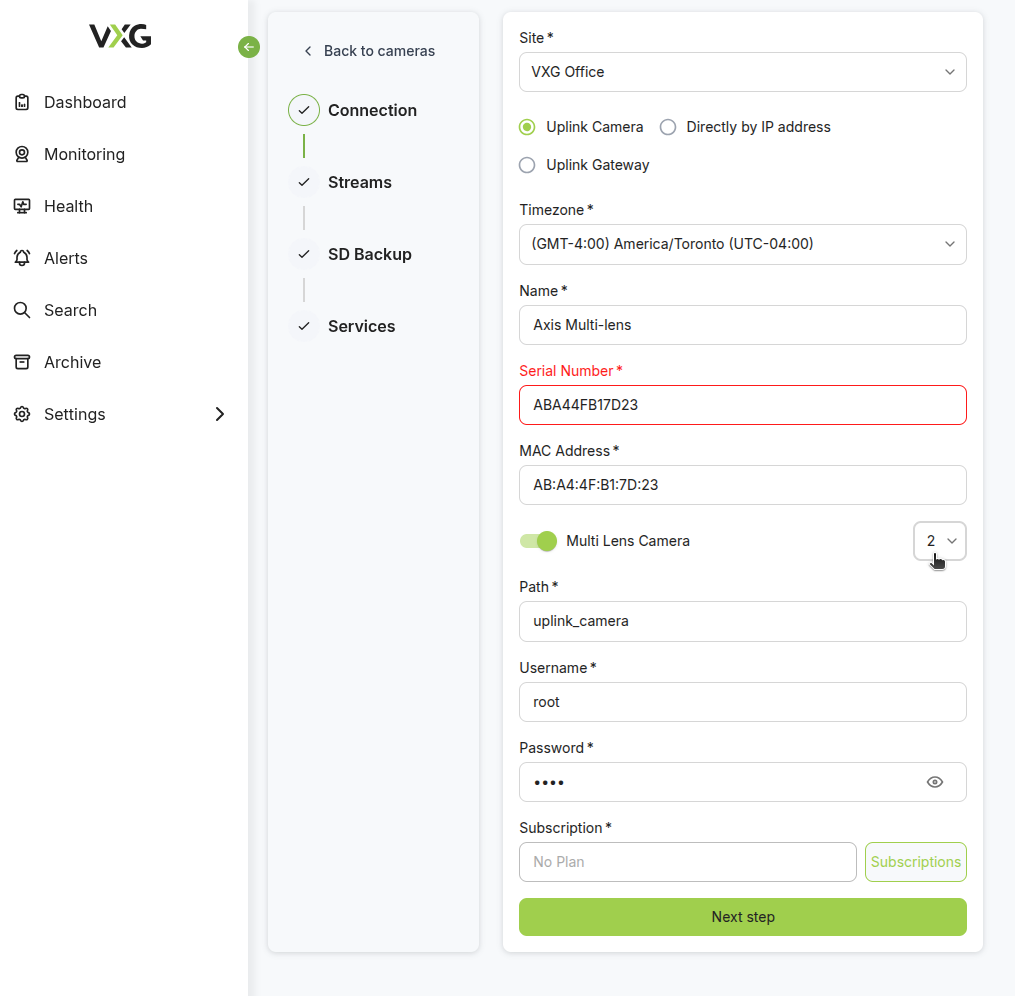The width and height of the screenshot is (1015, 996).
Task: Click the Health monitor icon
Action: coord(22,206)
